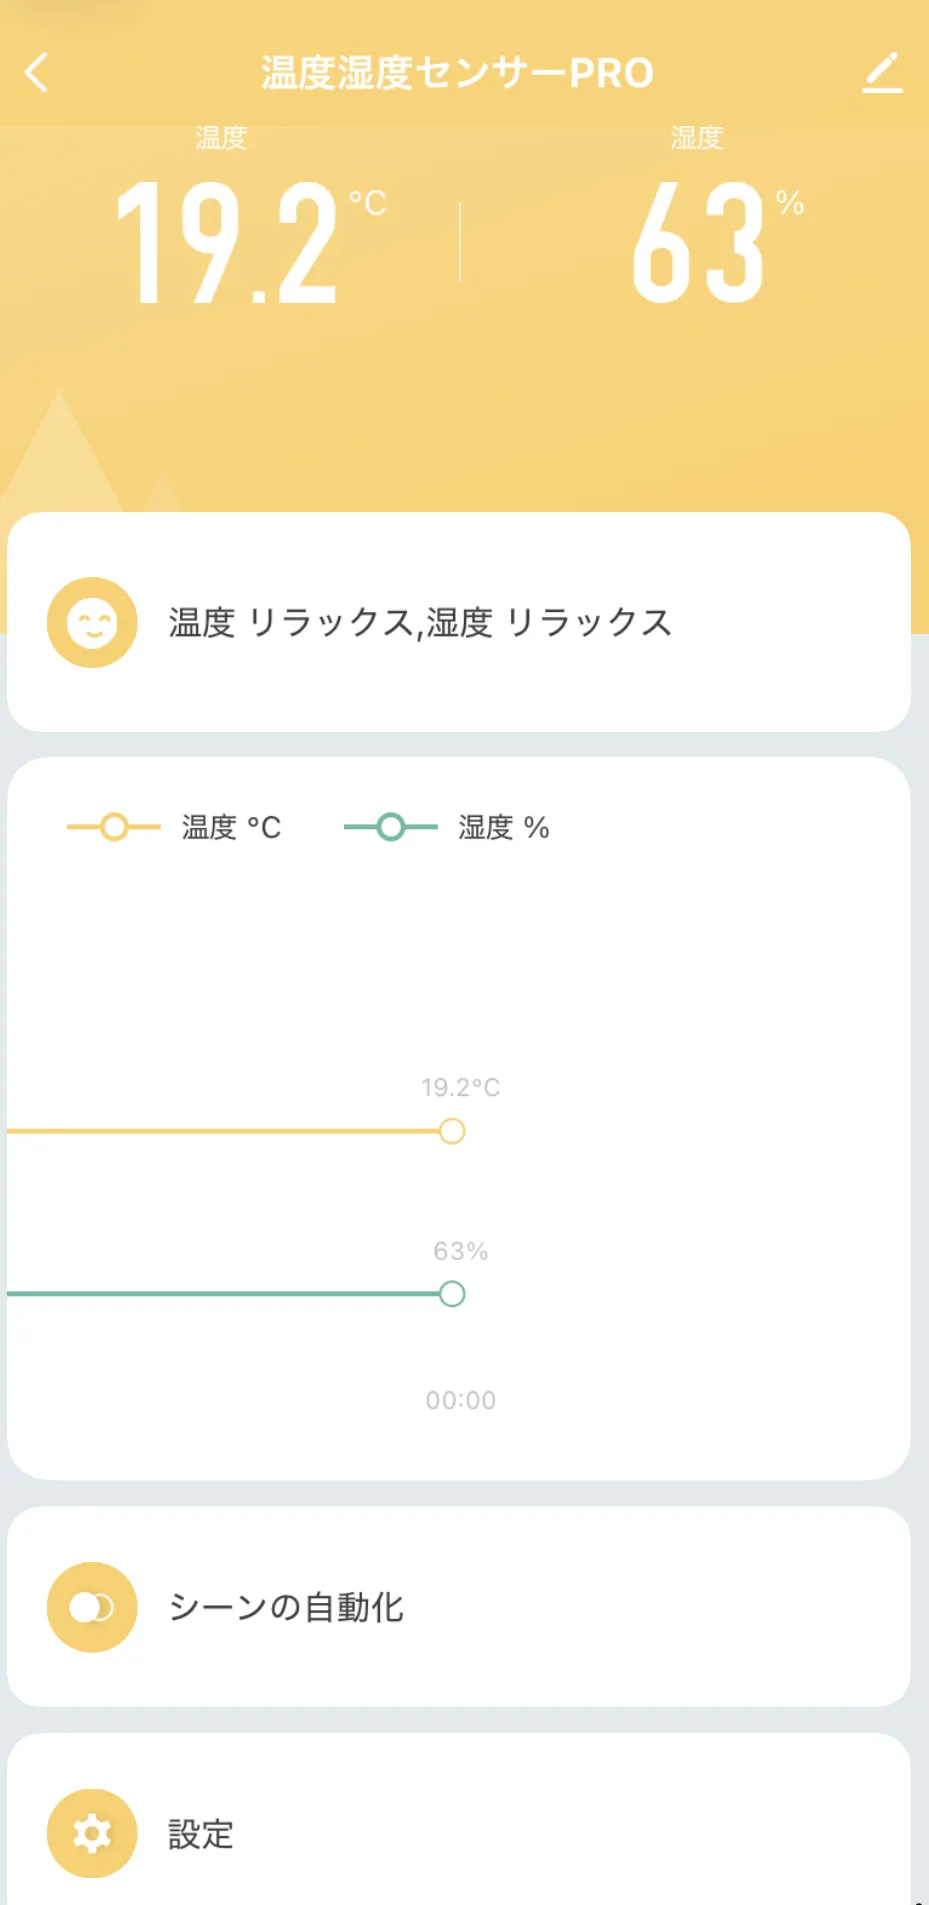
Task: Click the green humidity line in the chart
Action: point(220,1294)
